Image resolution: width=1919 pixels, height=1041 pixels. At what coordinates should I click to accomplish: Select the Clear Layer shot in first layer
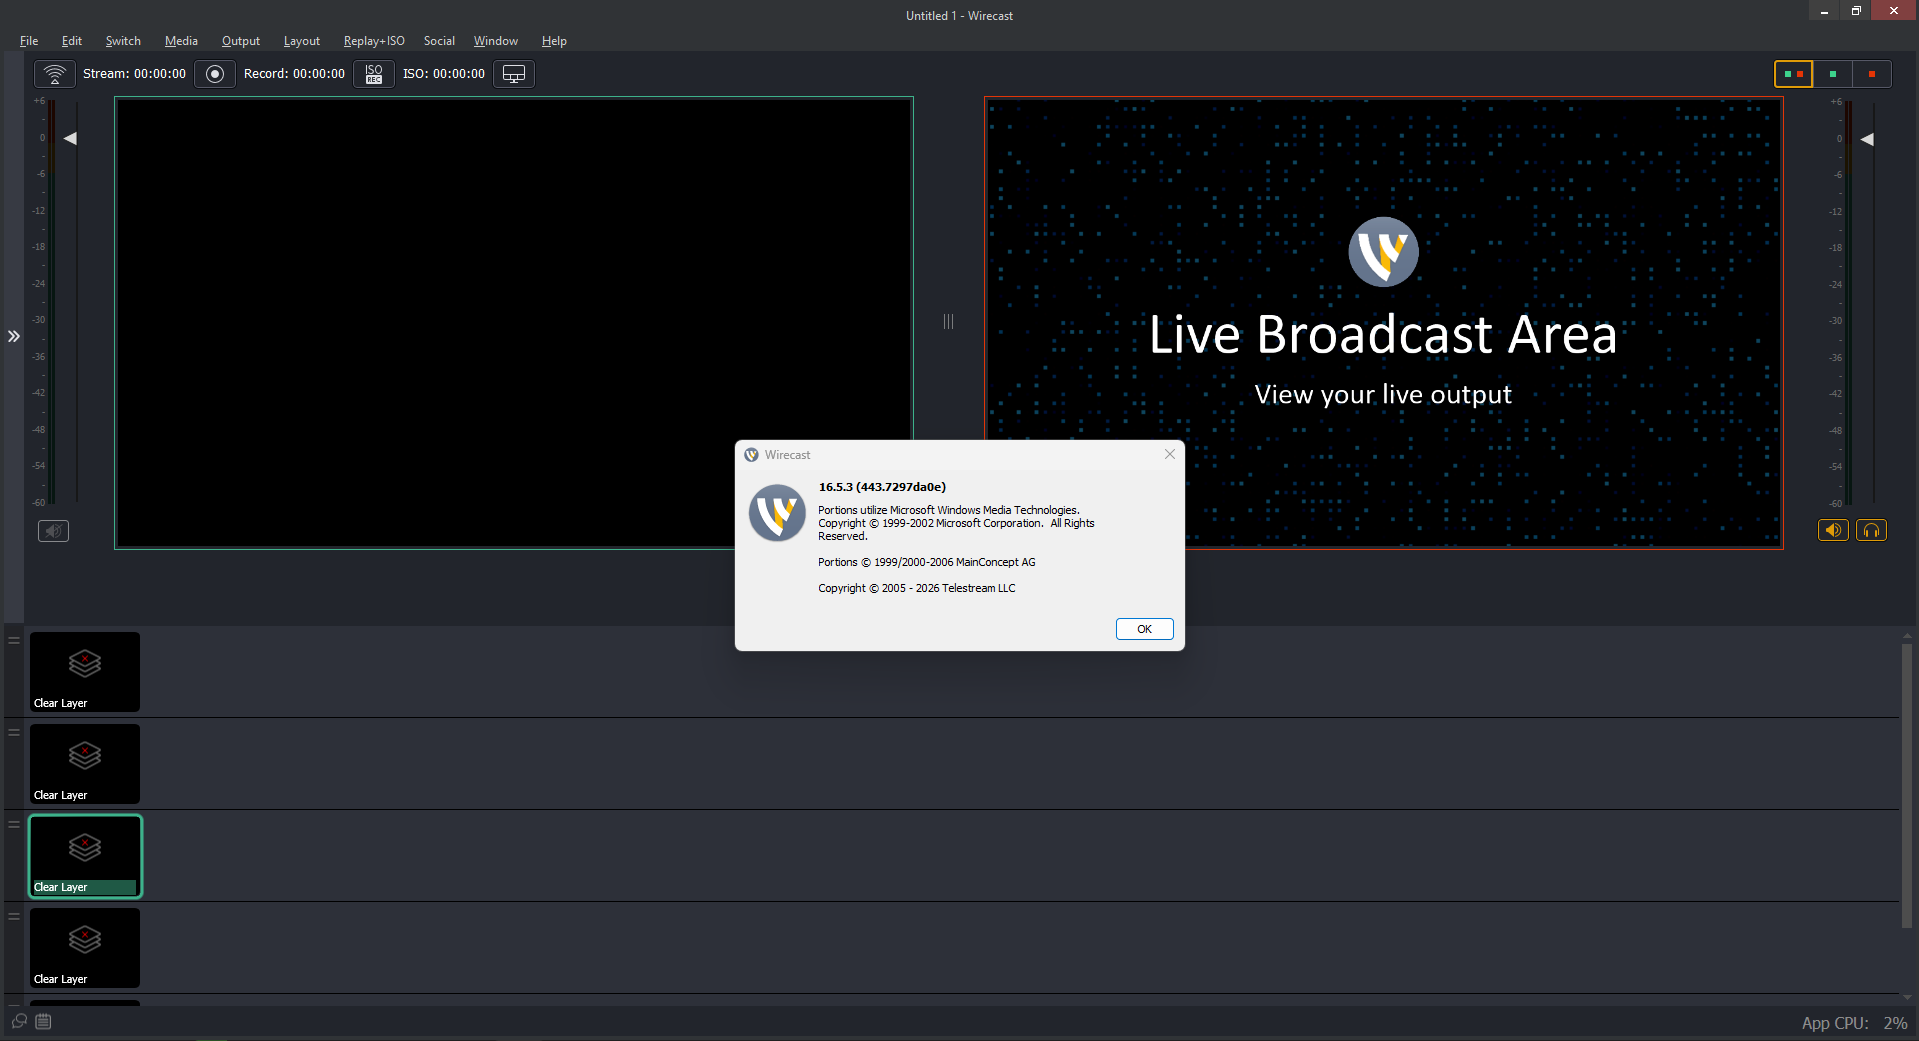pyautogui.click(x=85, y=672)
